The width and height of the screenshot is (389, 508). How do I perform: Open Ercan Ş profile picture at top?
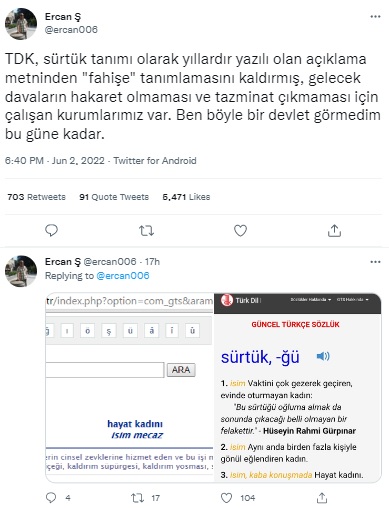(21, 24)
